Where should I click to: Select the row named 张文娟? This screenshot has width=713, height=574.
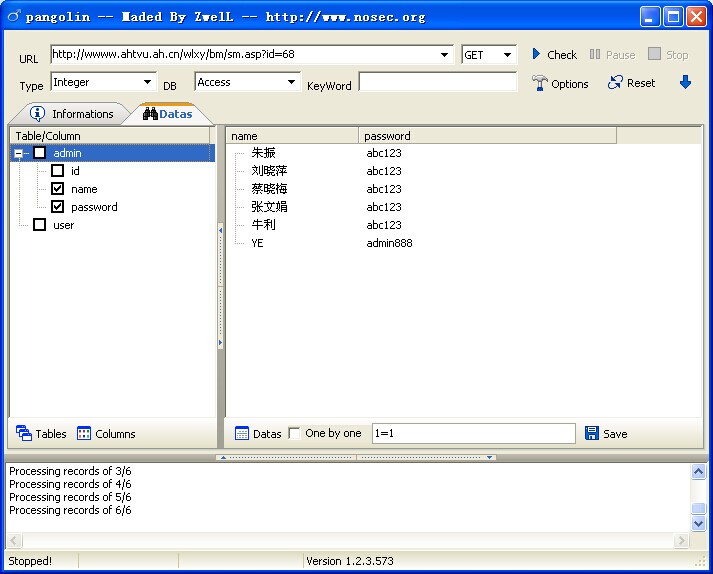coord(269,206)
